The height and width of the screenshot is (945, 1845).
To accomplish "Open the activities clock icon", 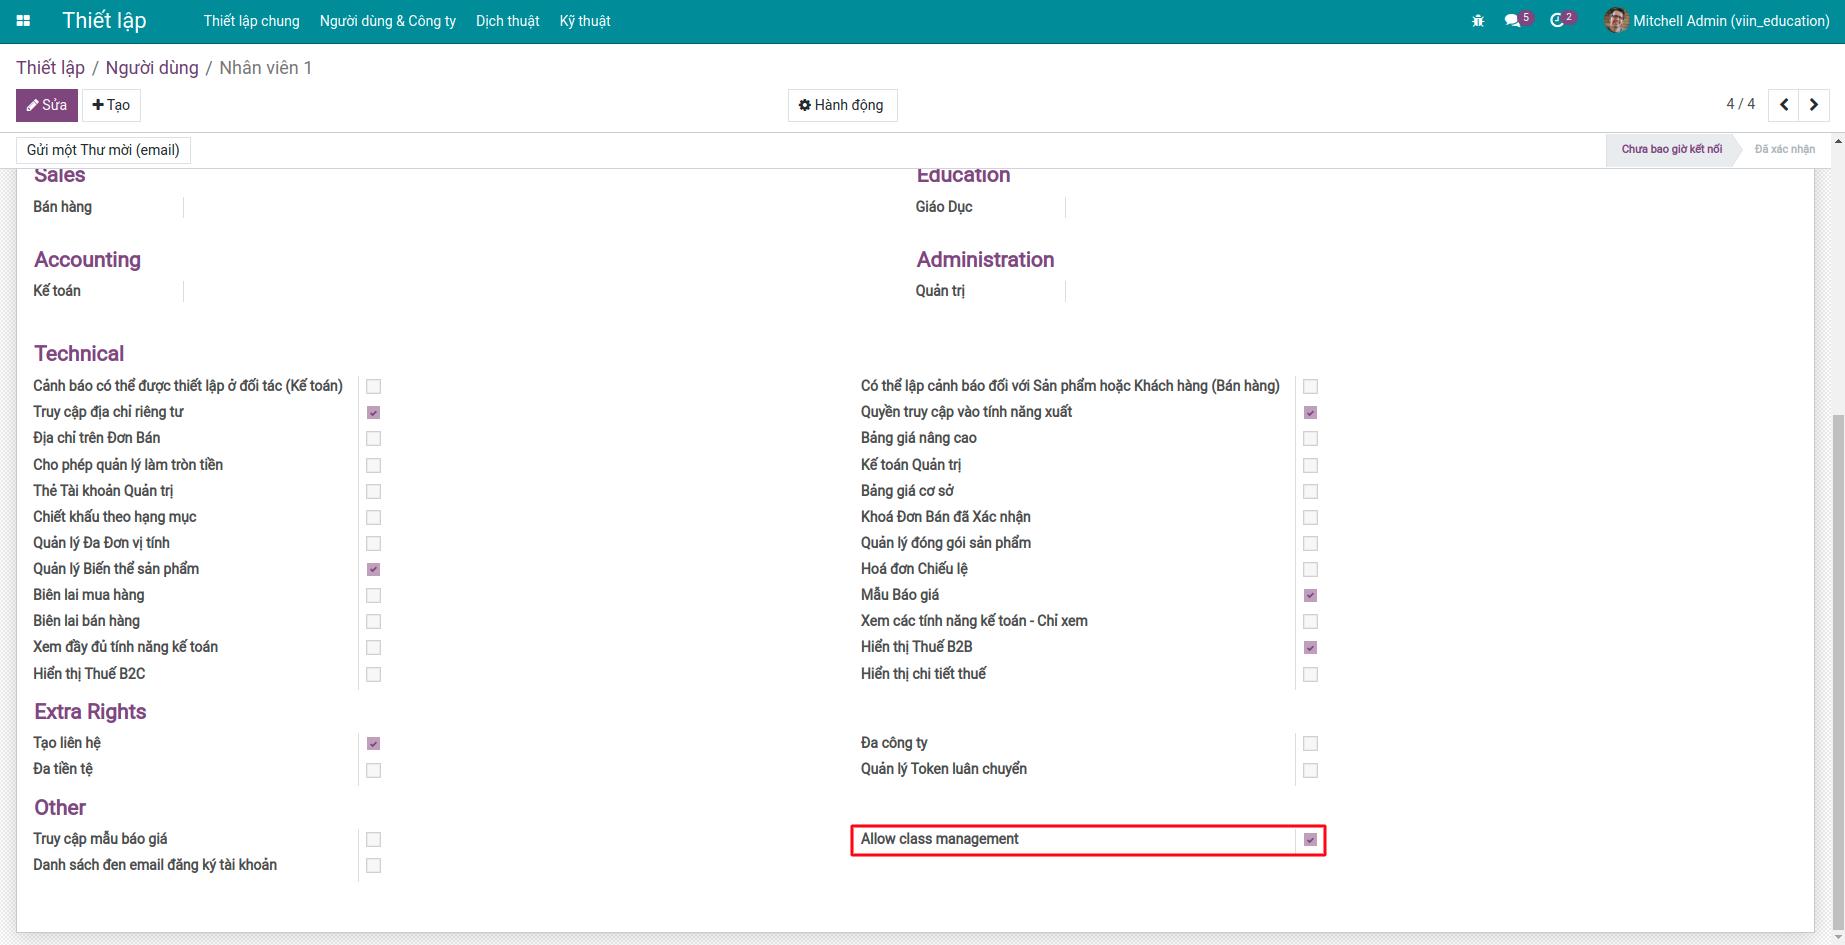I will coord(1557,21).
